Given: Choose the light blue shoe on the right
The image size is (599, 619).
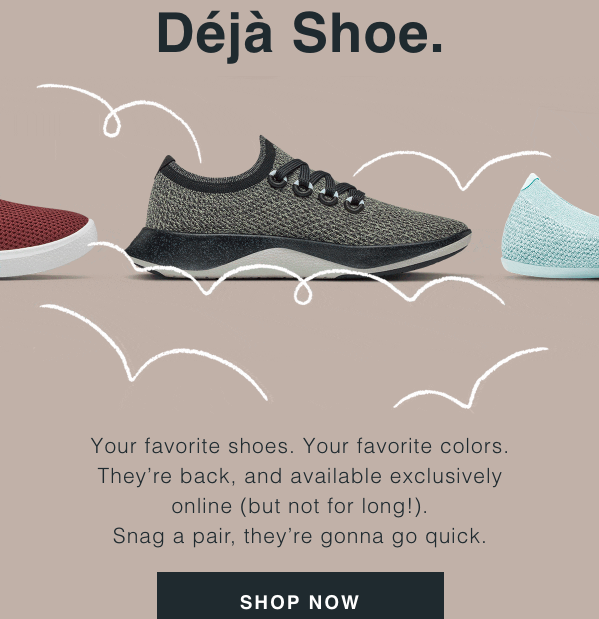Looking at the screenshot, I should (x=550, y=226).
